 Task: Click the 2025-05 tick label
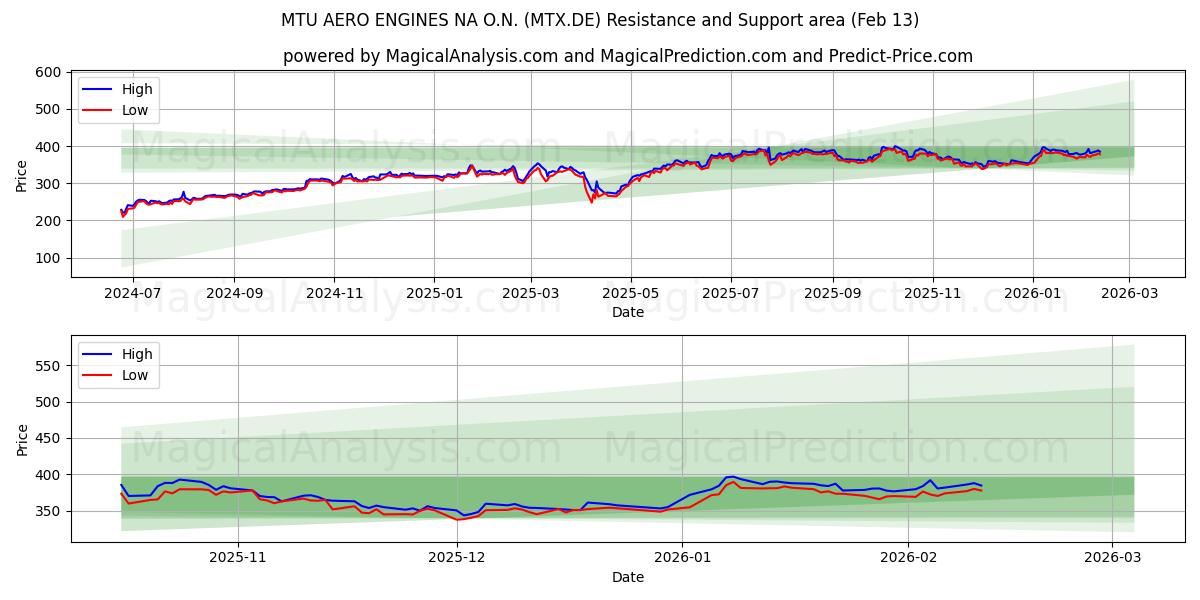pos(631,295)
